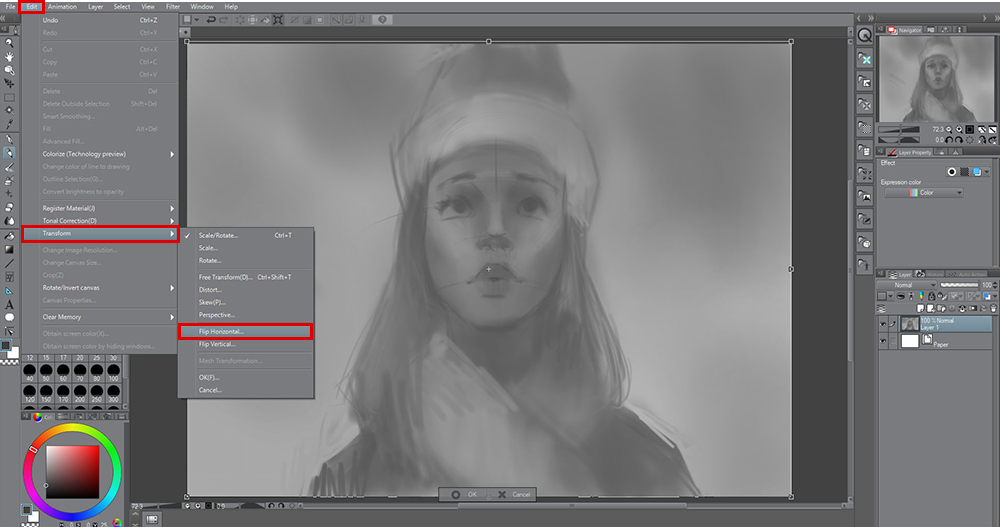Select the Gradient tool

[x=9, y=249]
